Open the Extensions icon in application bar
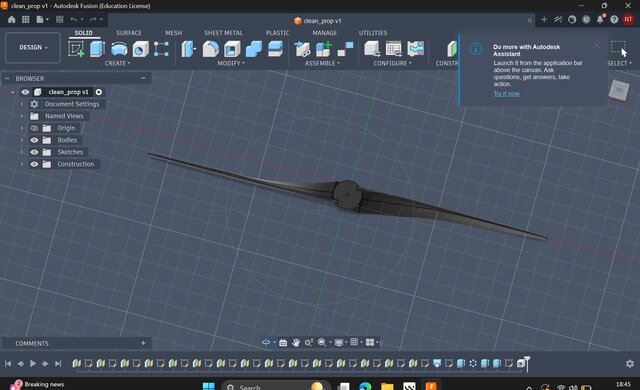Screen dimensions: 640x390 [558, 20]
